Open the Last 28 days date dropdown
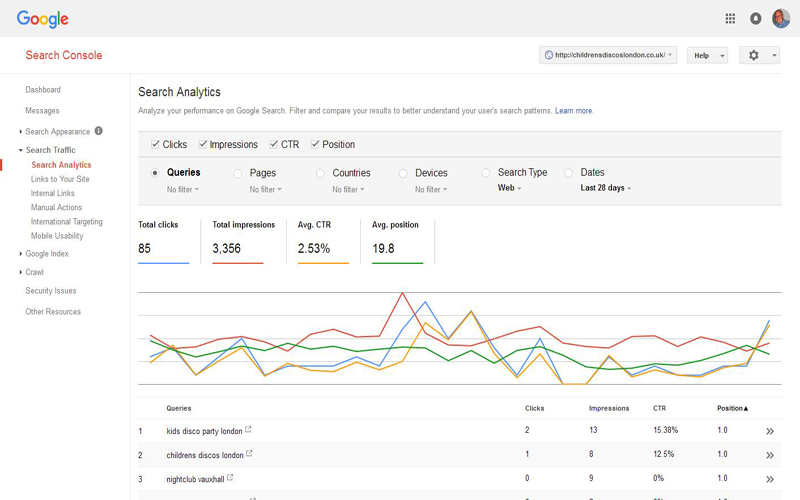 pos(606,188)
